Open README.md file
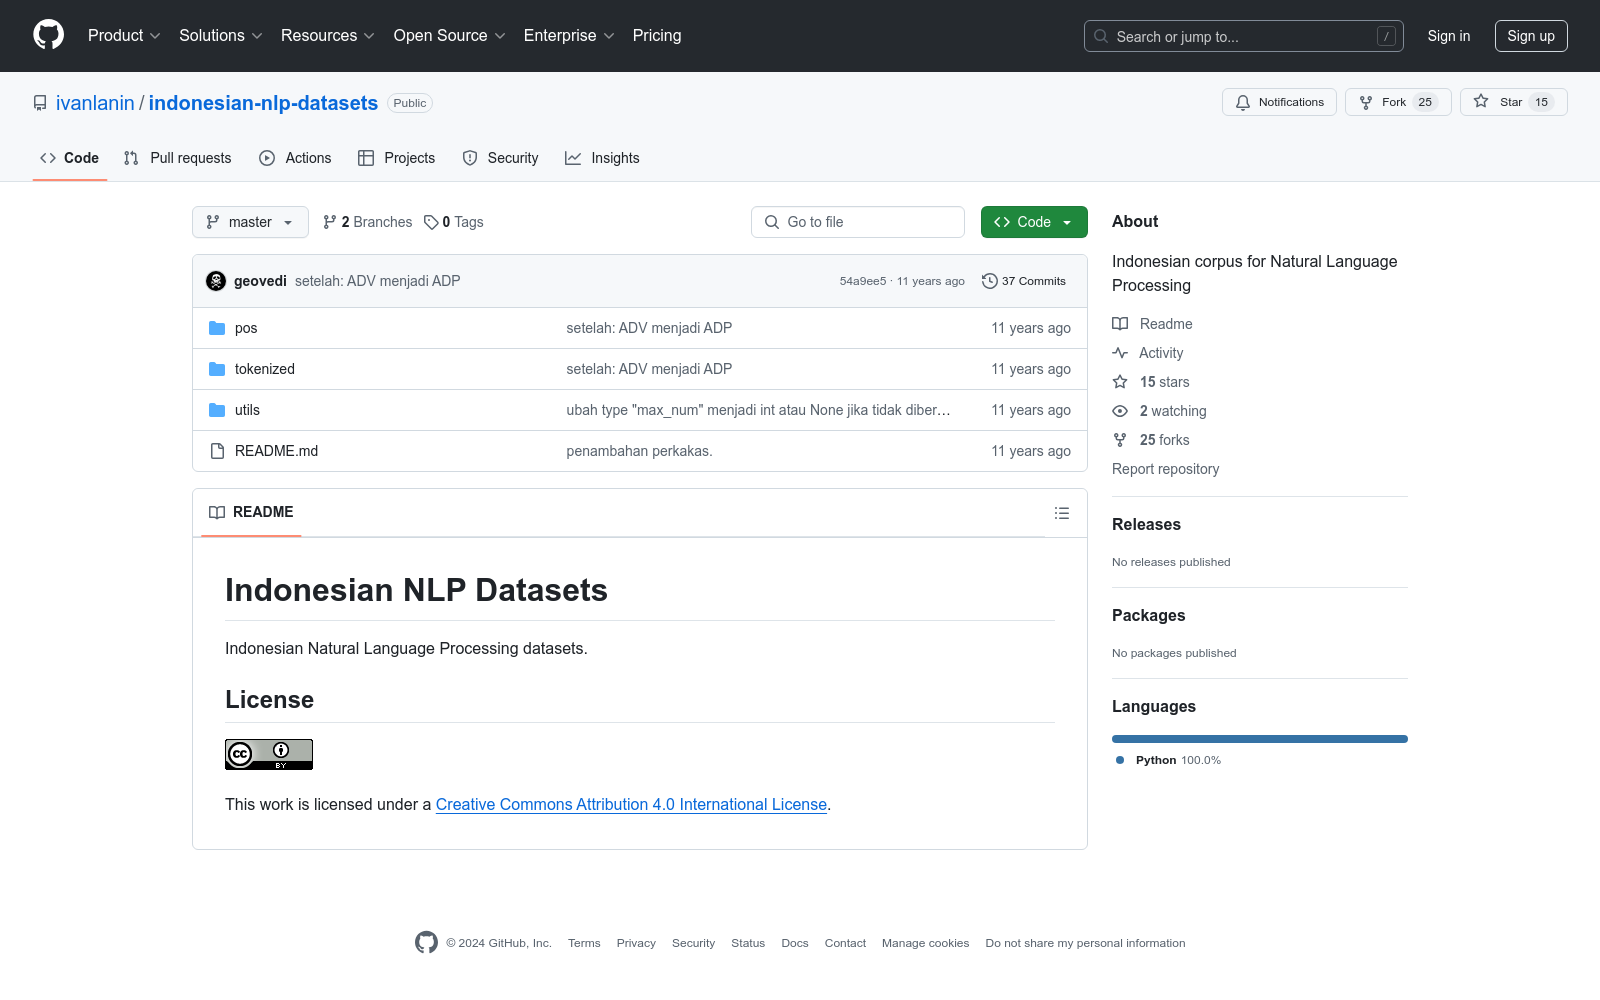Image resolution: width=1600 pixels, height=1000 pixels. 276,451
